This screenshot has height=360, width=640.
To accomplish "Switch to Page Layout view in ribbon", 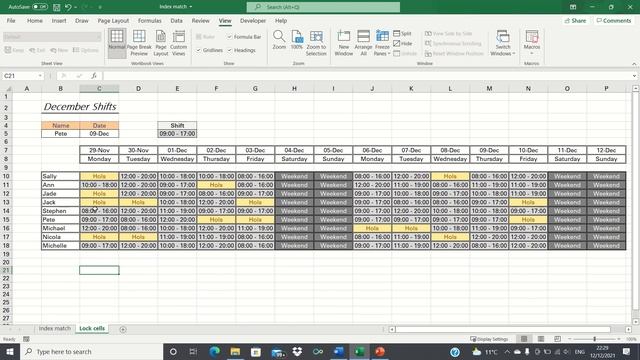I will 161,42.
